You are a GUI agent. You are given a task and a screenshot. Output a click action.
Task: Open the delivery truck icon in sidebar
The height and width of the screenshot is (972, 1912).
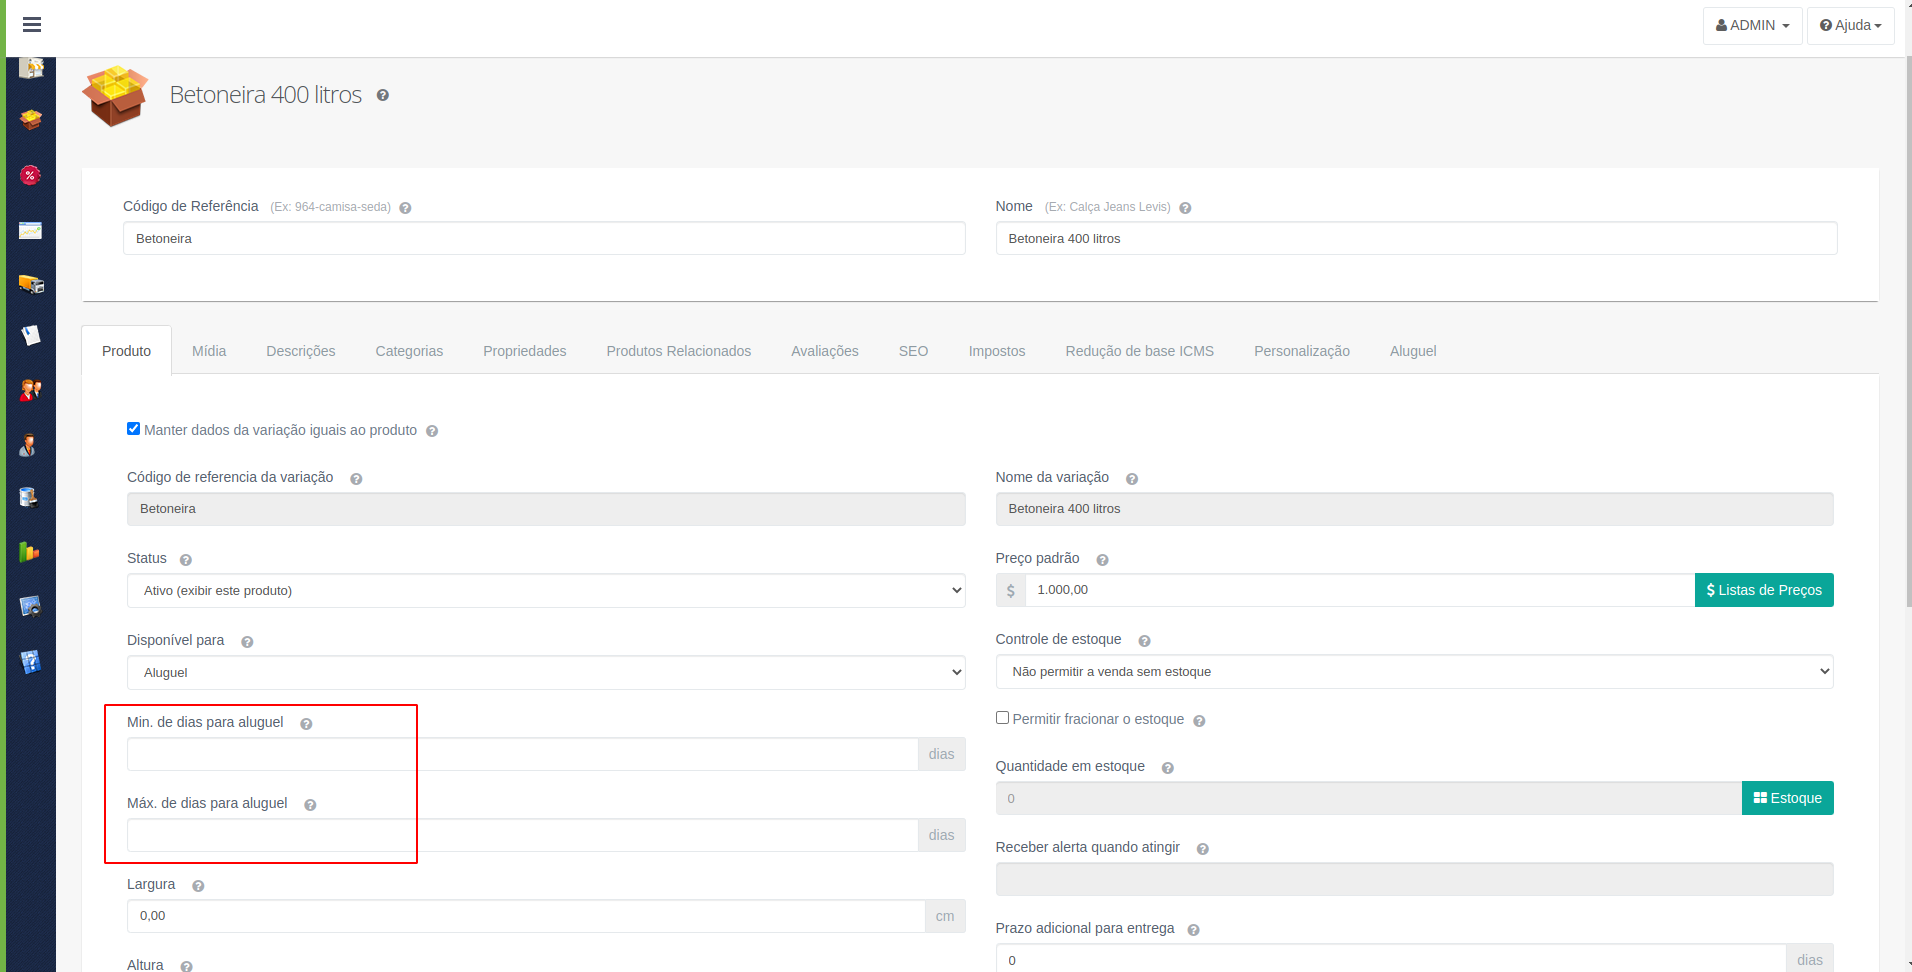click(x=31, y=284)
